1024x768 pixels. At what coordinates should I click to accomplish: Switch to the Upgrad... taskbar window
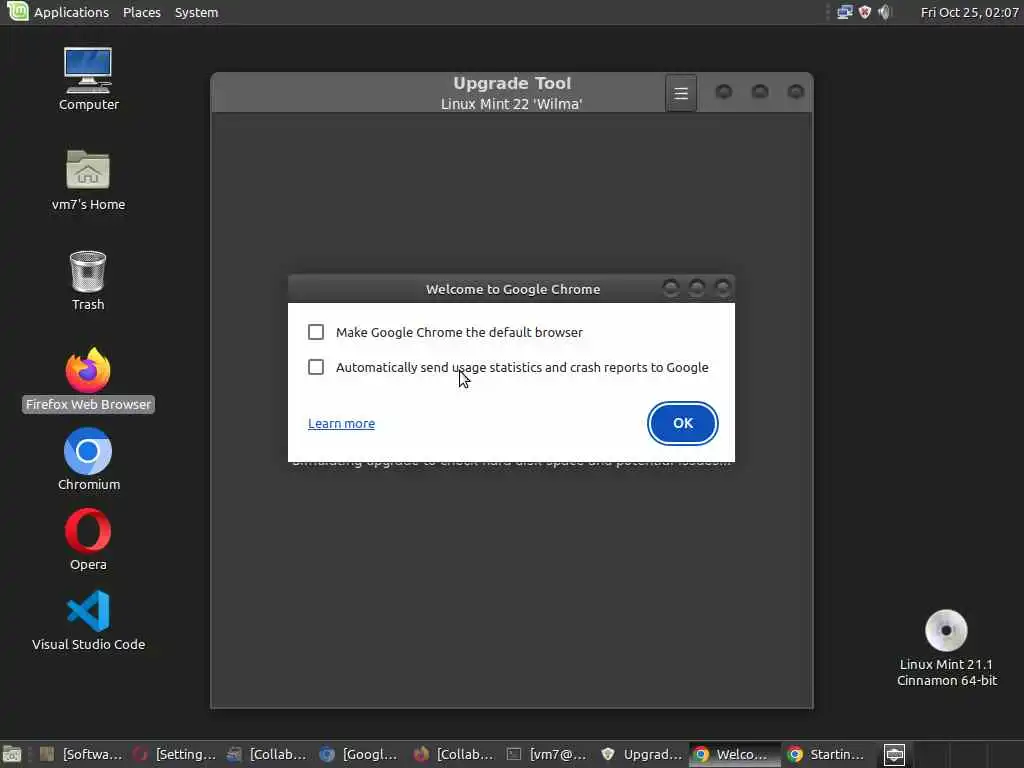641,754
